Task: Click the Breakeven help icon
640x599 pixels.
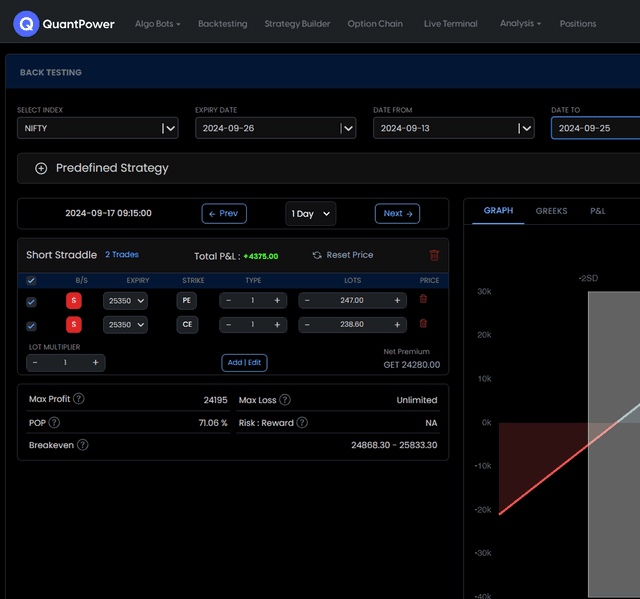Action: pyautogui.click(x=83, y=445)
